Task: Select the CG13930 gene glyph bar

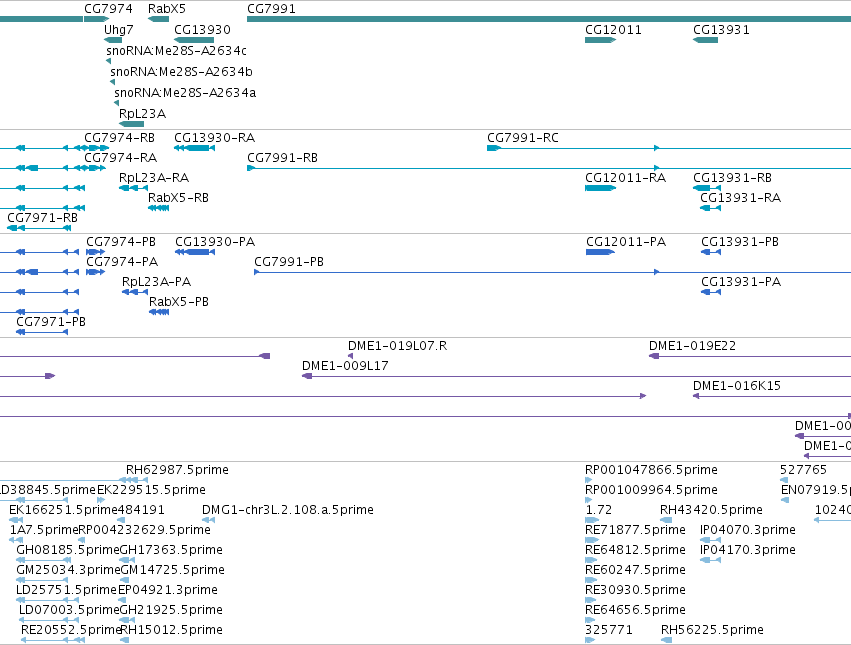Action: point(194,40)
